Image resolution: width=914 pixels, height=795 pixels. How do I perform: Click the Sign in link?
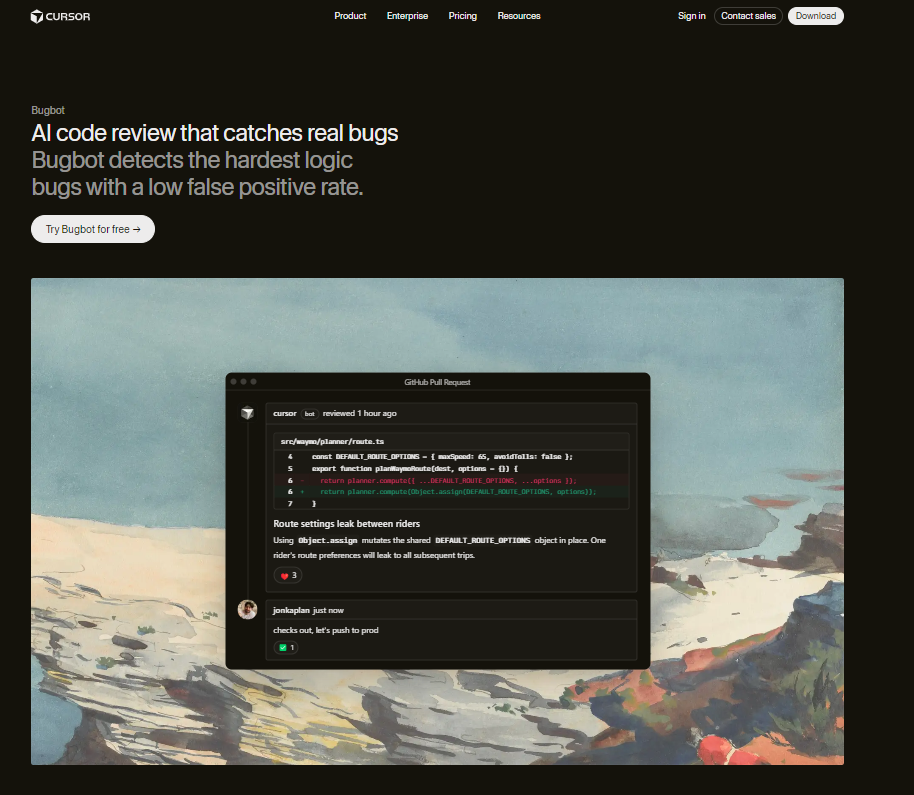point(691,16)
